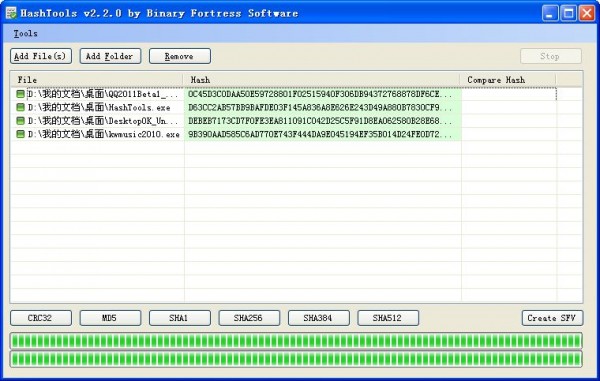This screenshot has width=600, height=381.
Task: Remove the selected file with Remove button
Action: click(x=180, y=56)
